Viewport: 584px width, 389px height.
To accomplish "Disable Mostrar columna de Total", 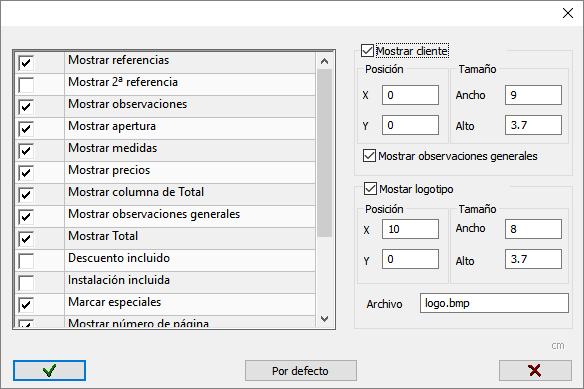I will coord(26,194).
